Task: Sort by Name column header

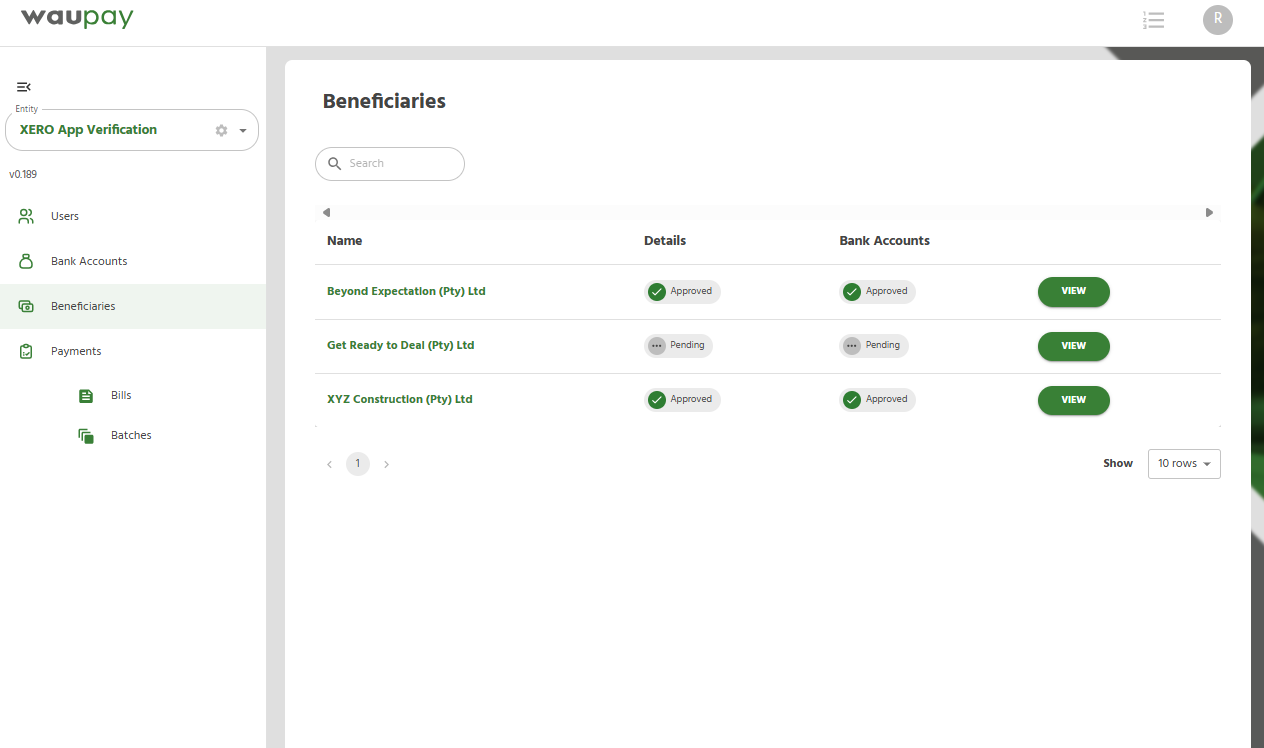Action: click(x=344, y=241)
